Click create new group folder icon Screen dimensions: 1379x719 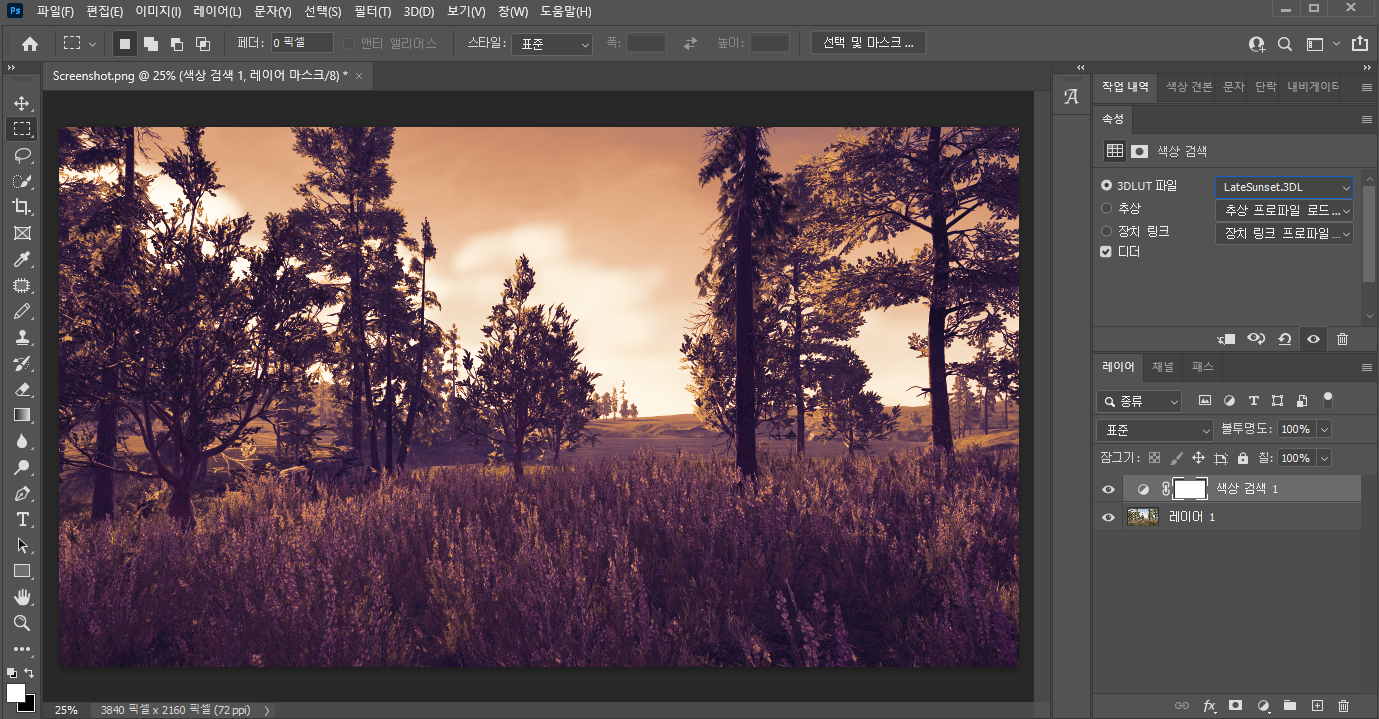tap(1290, 706)
